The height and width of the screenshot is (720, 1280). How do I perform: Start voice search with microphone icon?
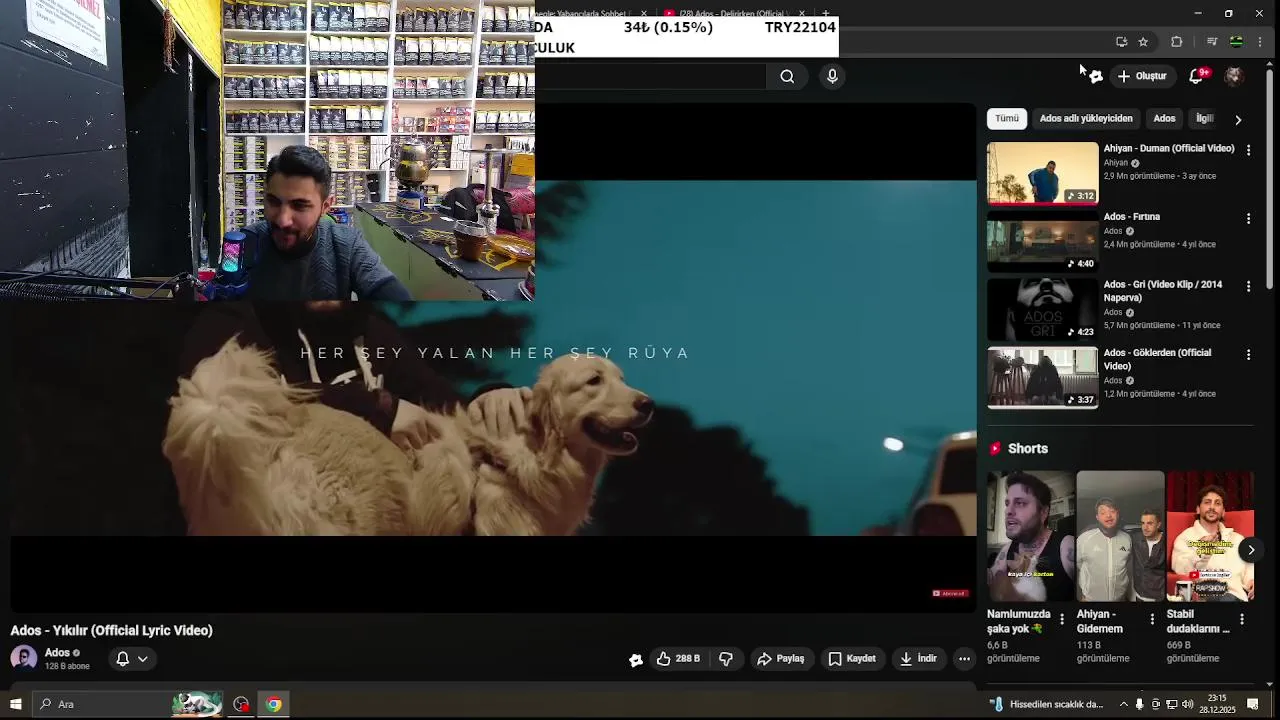[x=832, y=76]
